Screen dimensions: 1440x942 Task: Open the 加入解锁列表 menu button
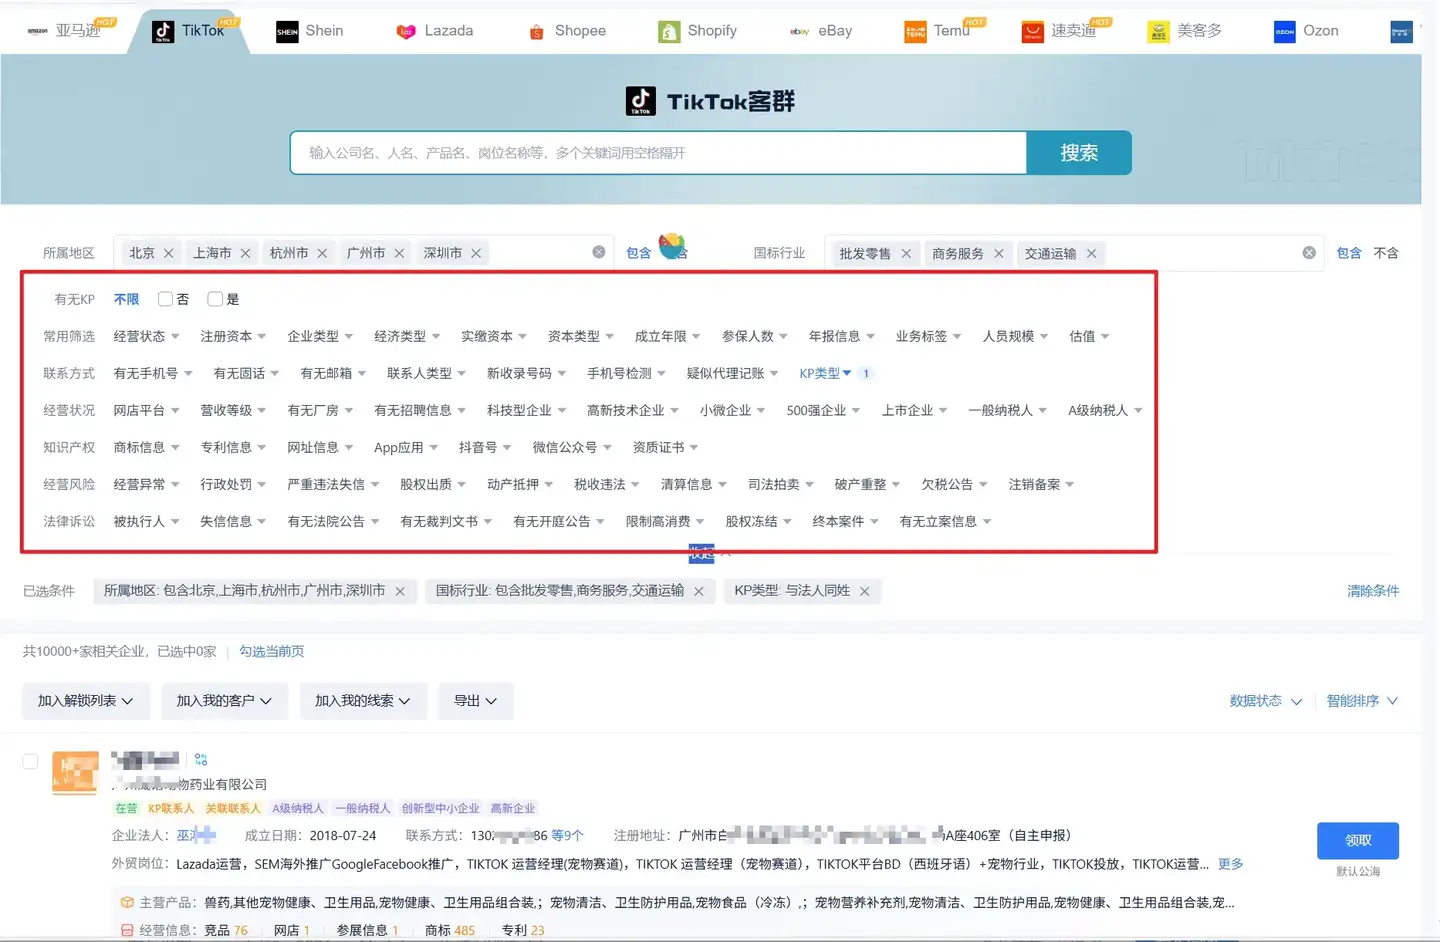(x=86, y=701)
